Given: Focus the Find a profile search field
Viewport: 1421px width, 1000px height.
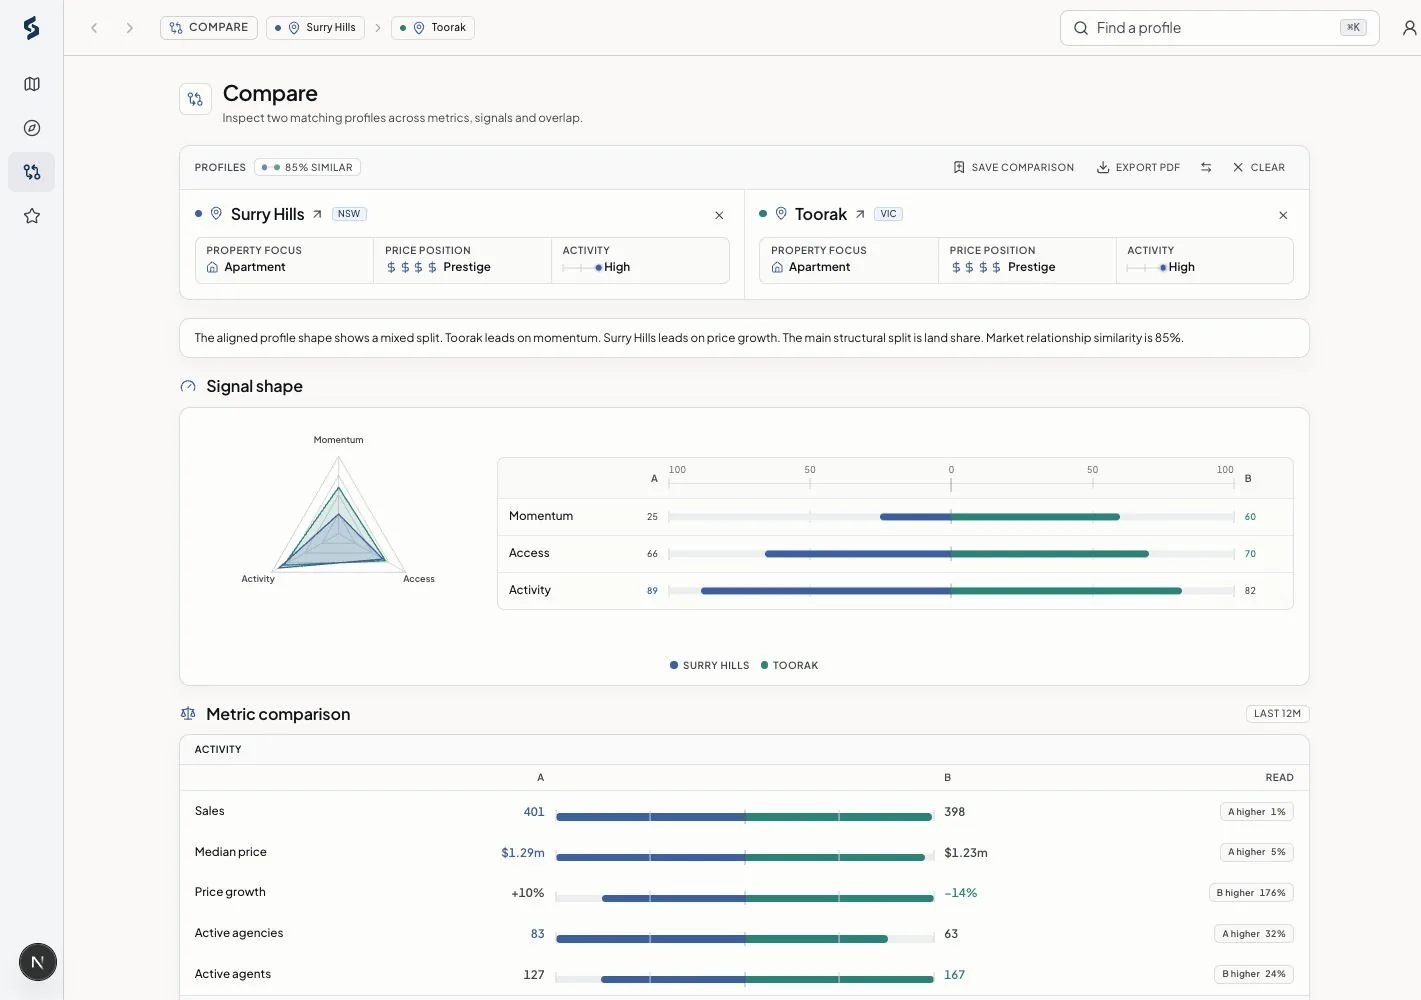Looking at the screenshot, I should coord(1219,28).
